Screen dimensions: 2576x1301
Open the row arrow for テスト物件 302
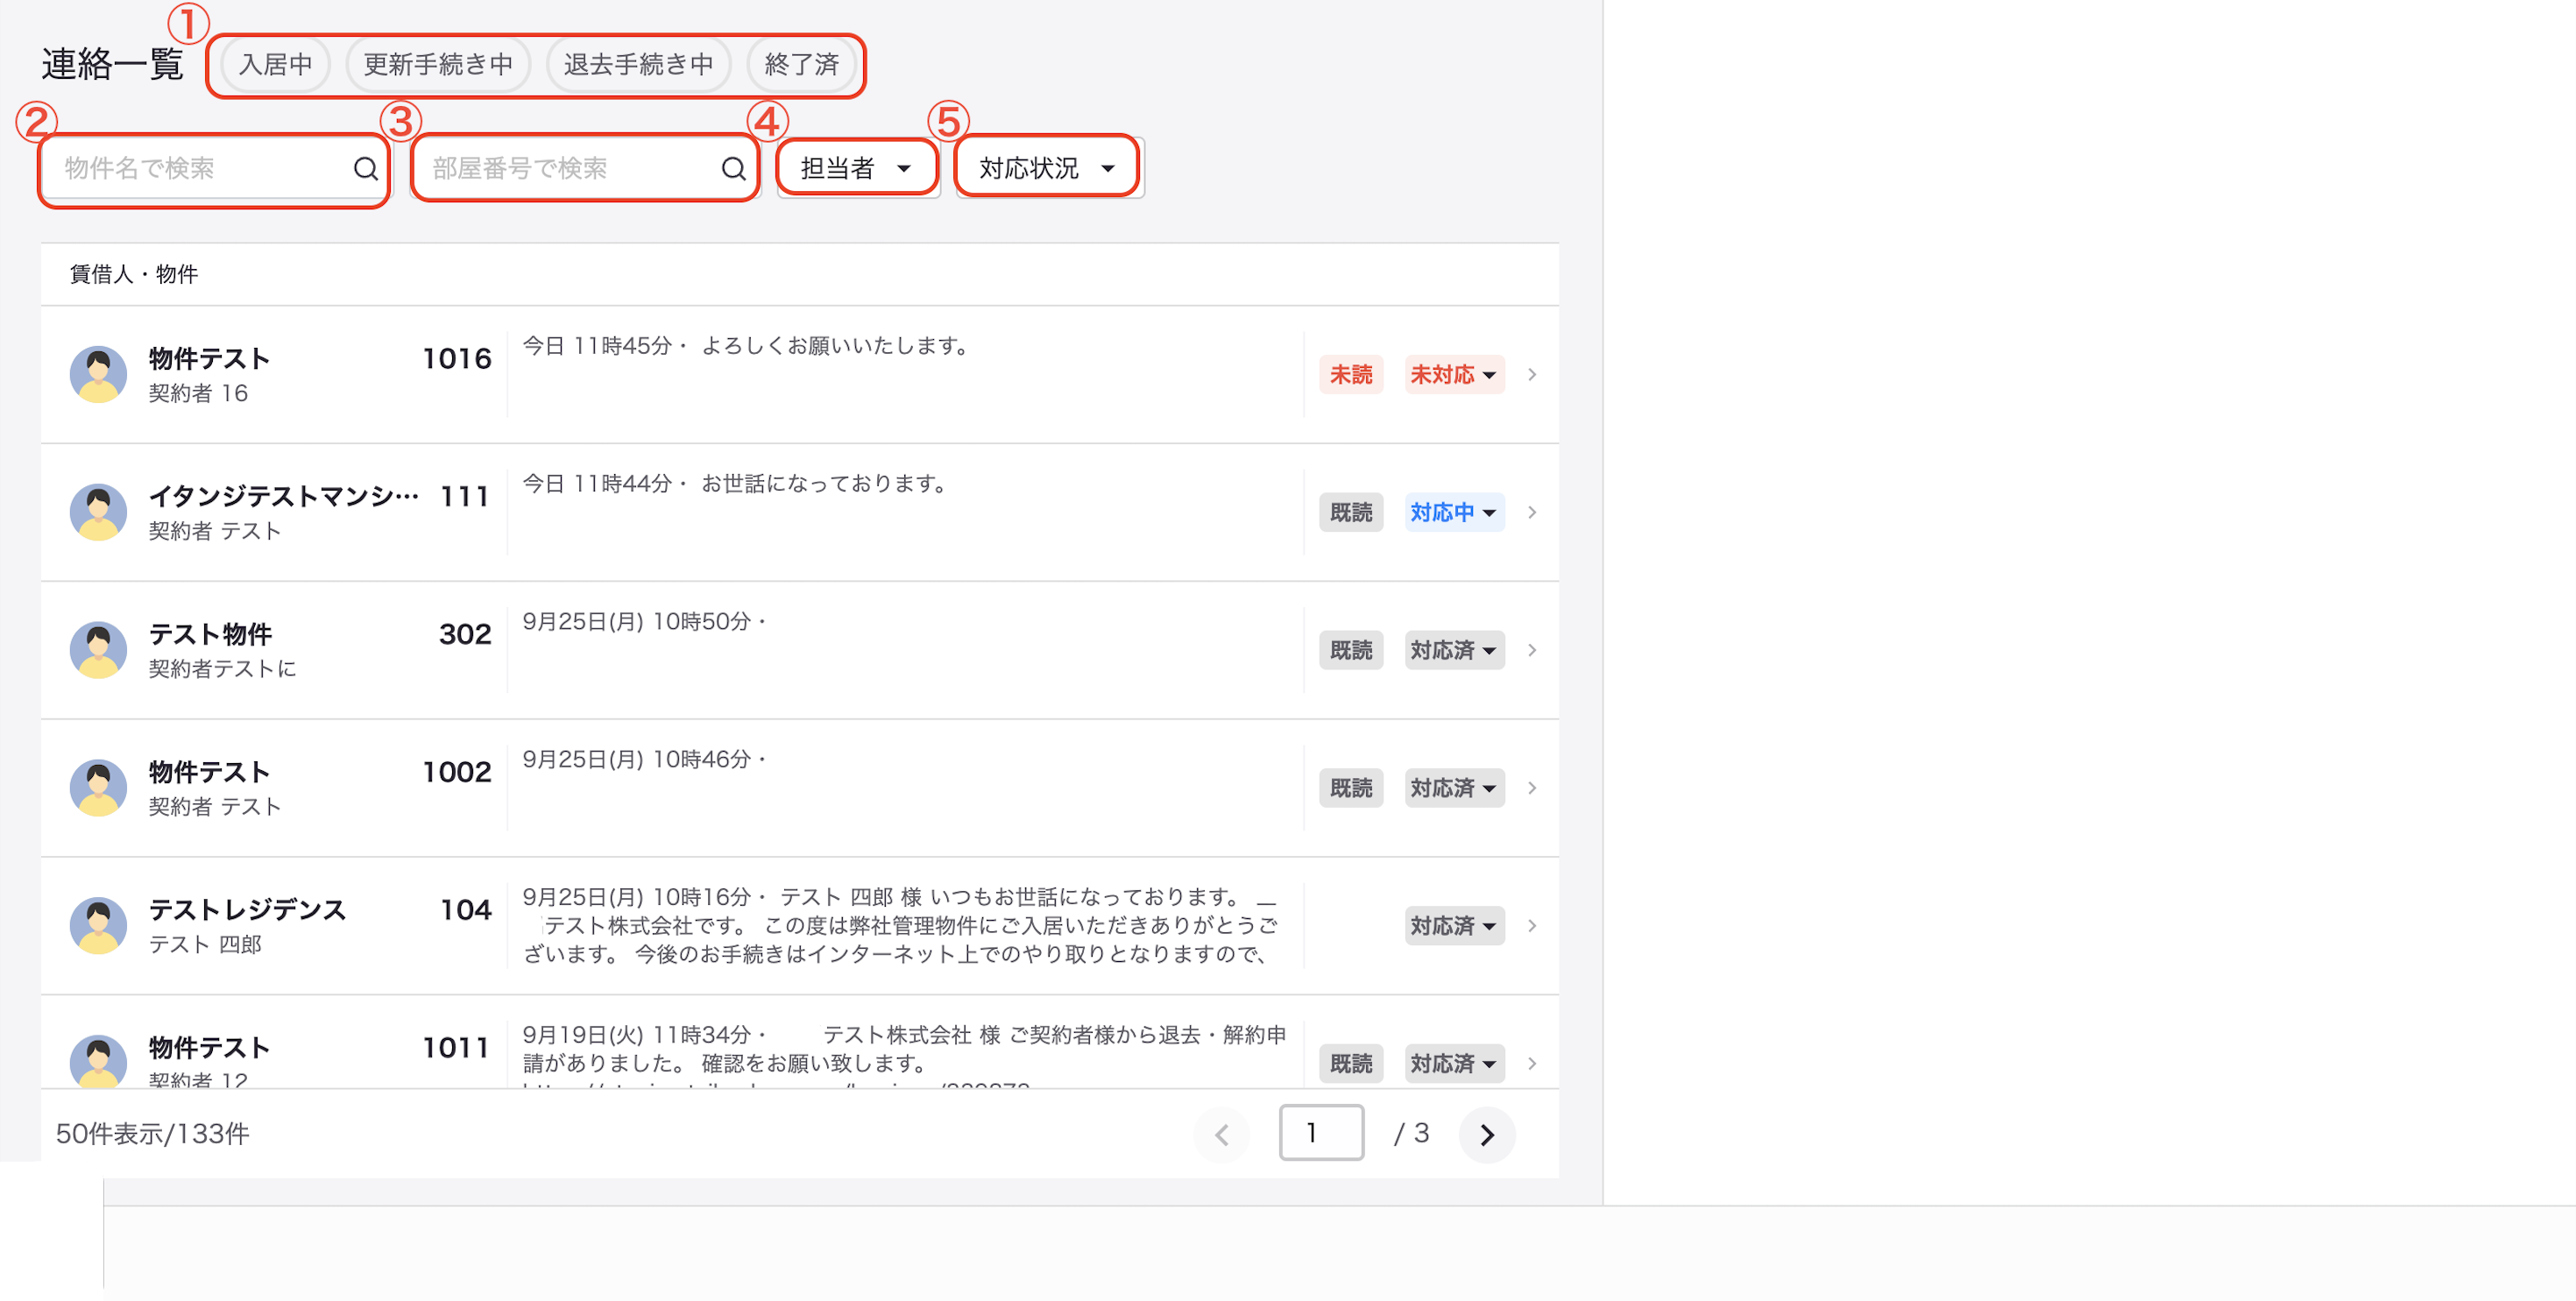(x=1532, y=651)
